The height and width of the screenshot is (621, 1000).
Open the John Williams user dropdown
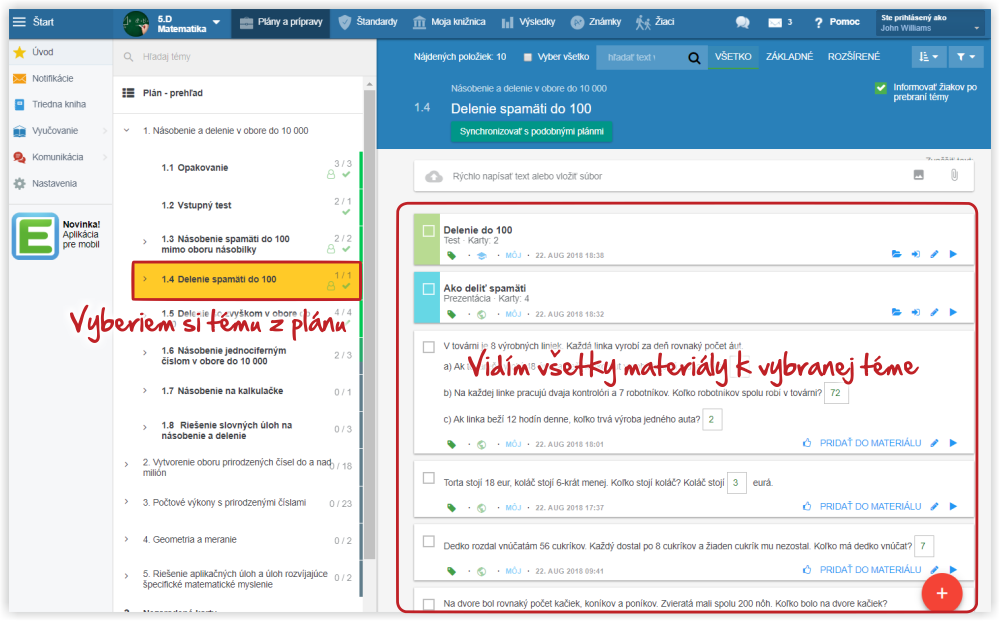(x=930, y=23)
